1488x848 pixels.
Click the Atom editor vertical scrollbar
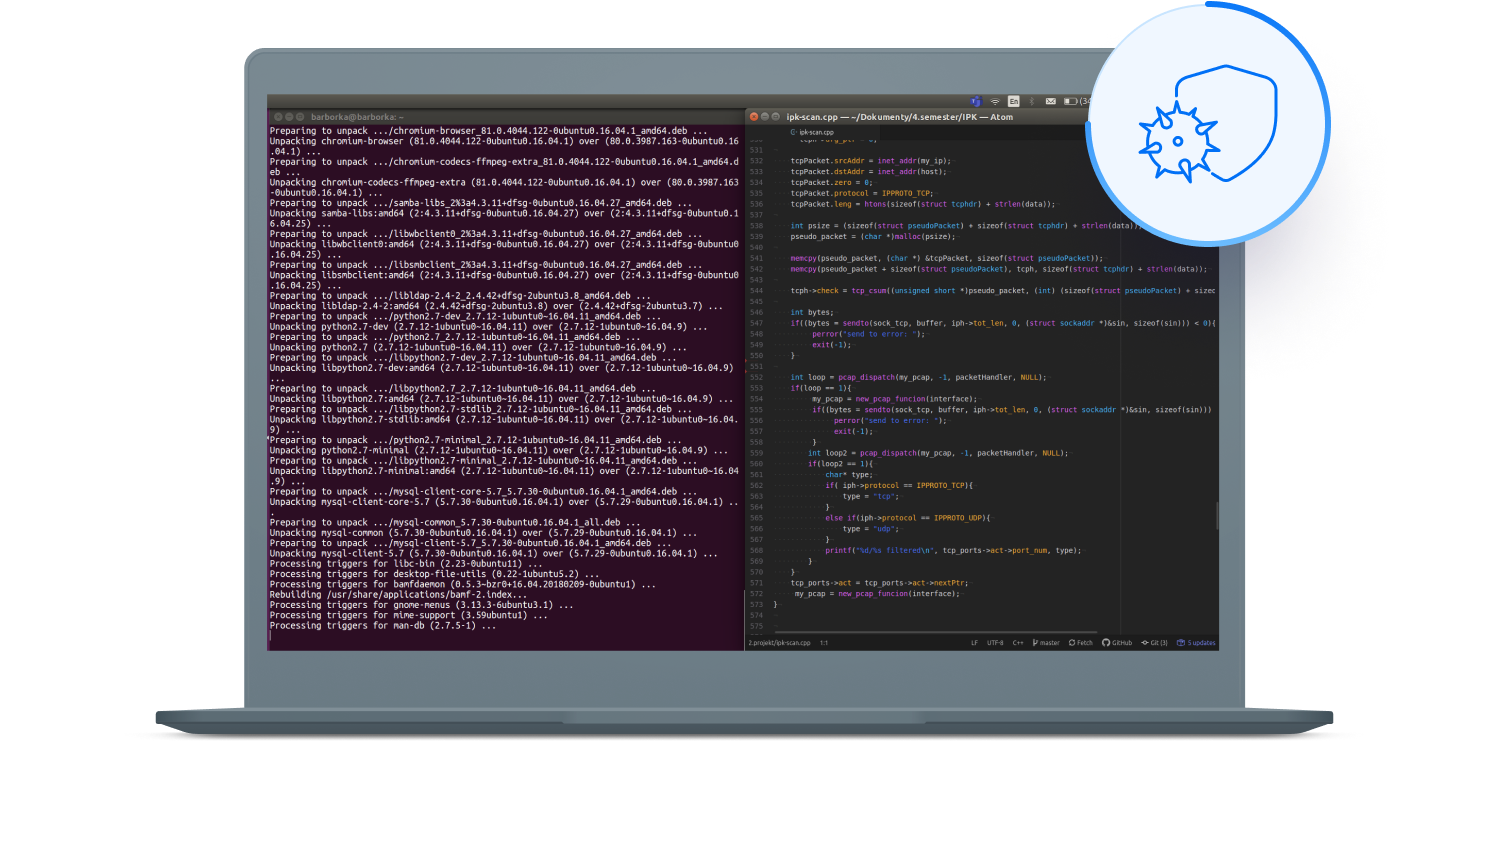(x=1216, y=515)
